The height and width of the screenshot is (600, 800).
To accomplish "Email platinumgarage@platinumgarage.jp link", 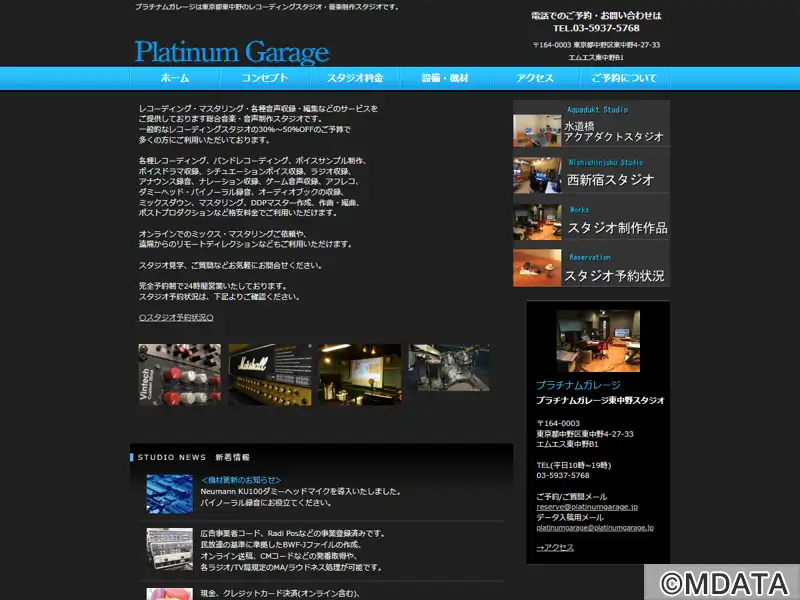I will click(595, 528).
